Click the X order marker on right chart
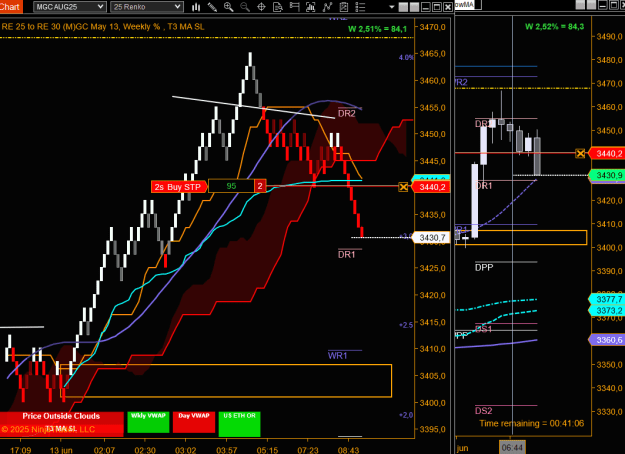The width and height of the screenshot is (625, 454). click(x=580, y=153)
